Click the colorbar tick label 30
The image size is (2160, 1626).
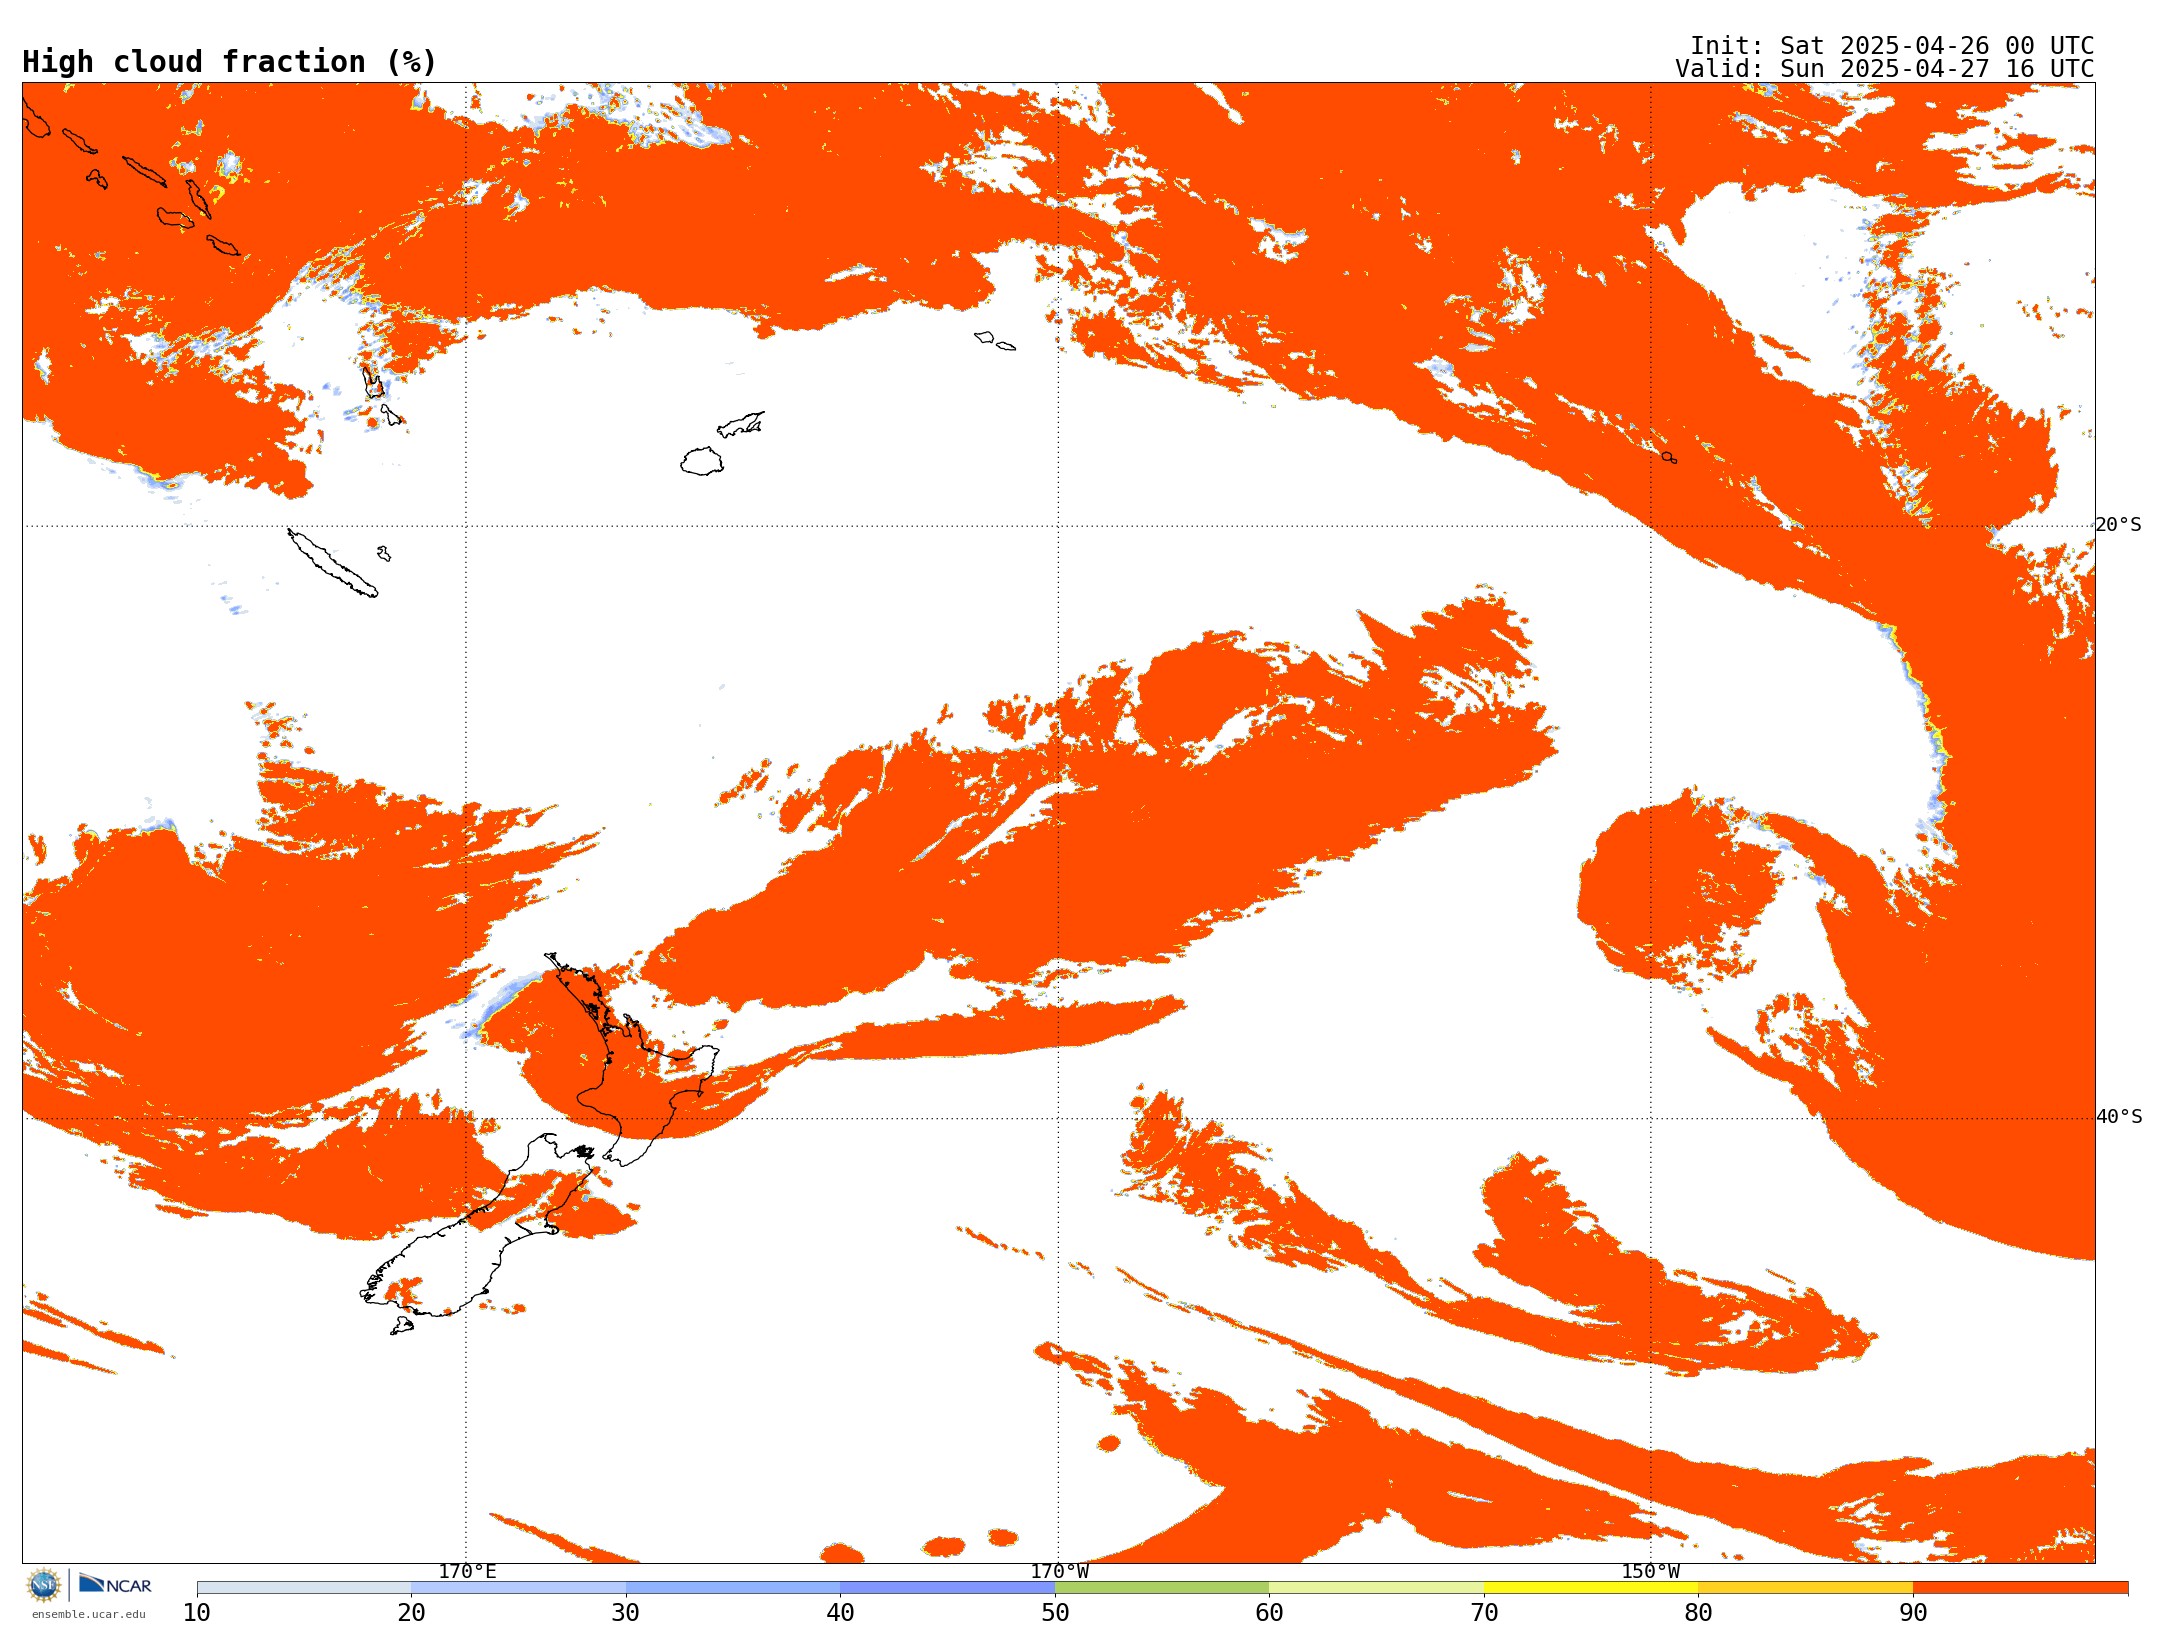[x=626, y=1613]
